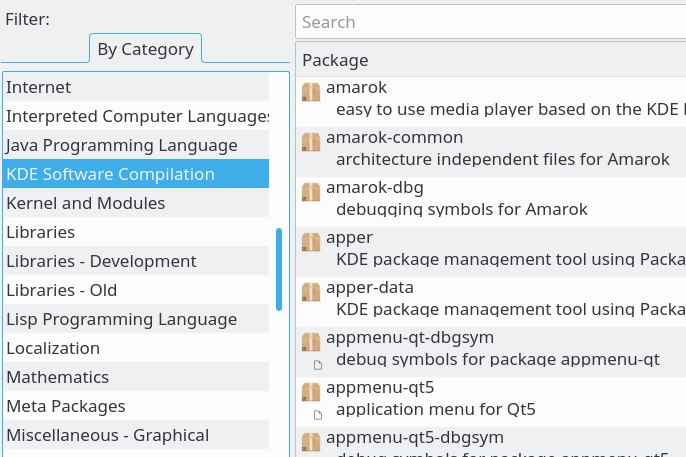Click the Filter: label

27,19
